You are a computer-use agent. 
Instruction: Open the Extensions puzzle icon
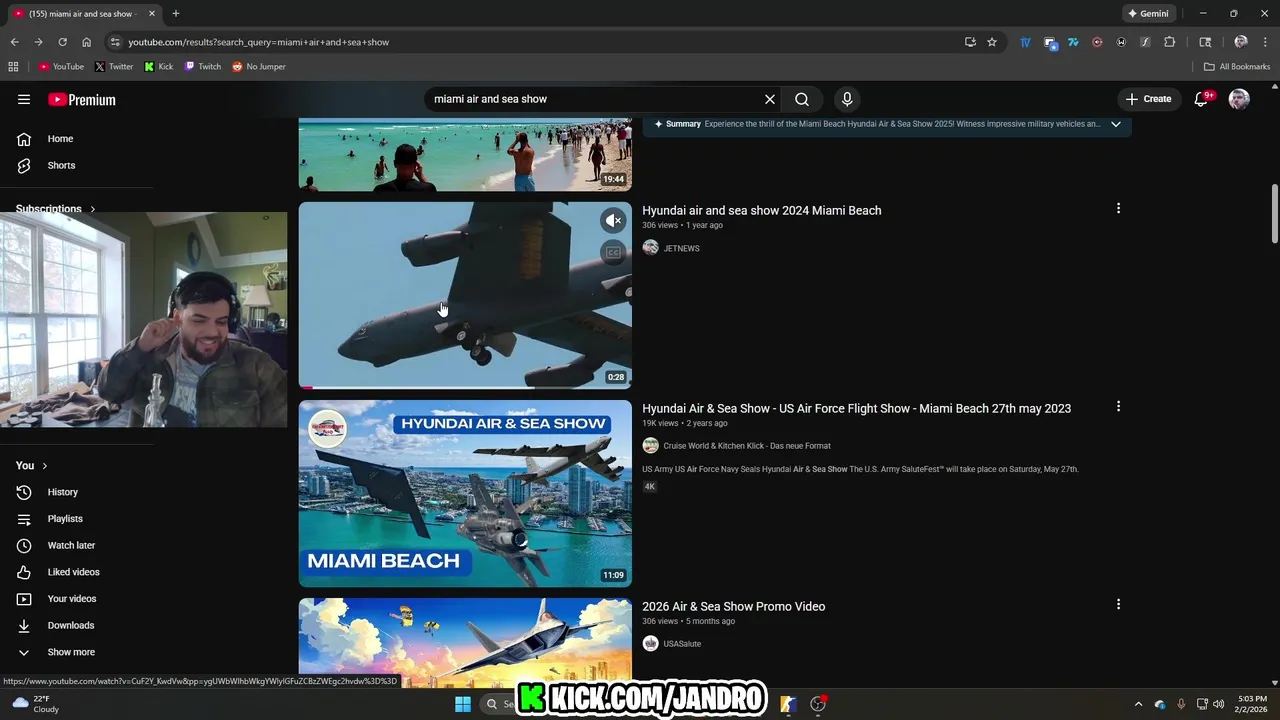click(x=1170, y=42)
